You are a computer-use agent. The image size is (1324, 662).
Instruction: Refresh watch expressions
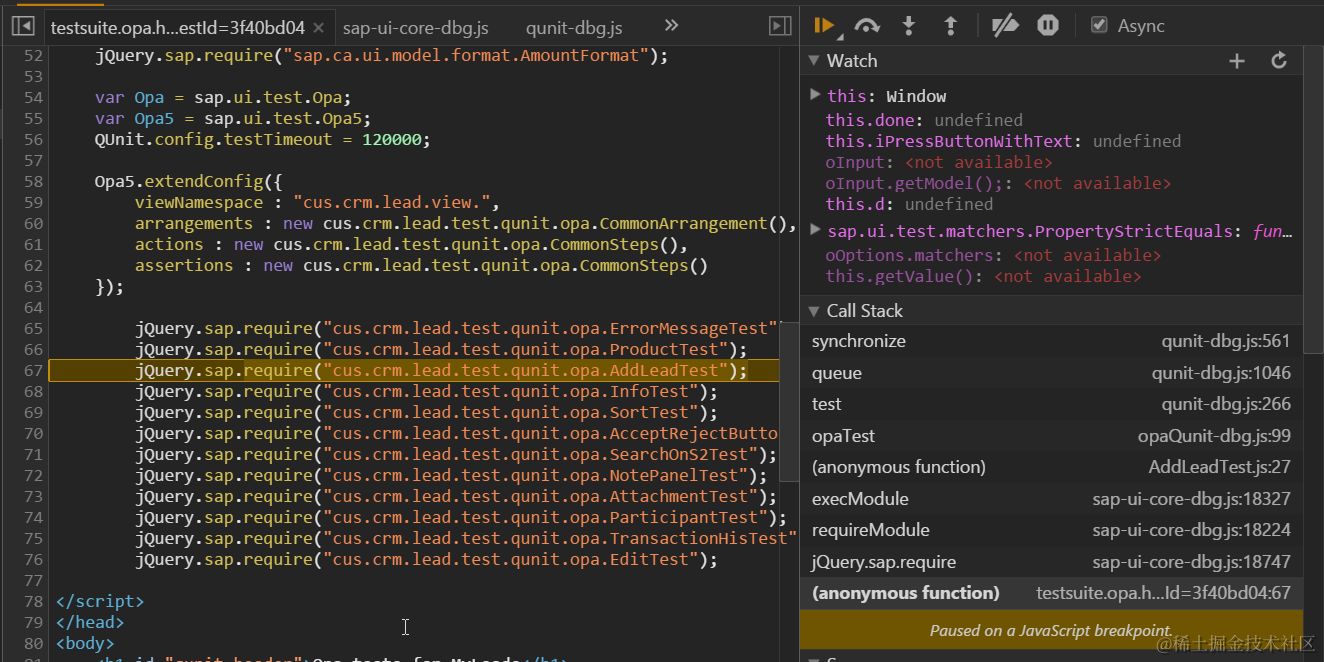click(1278, 61)
